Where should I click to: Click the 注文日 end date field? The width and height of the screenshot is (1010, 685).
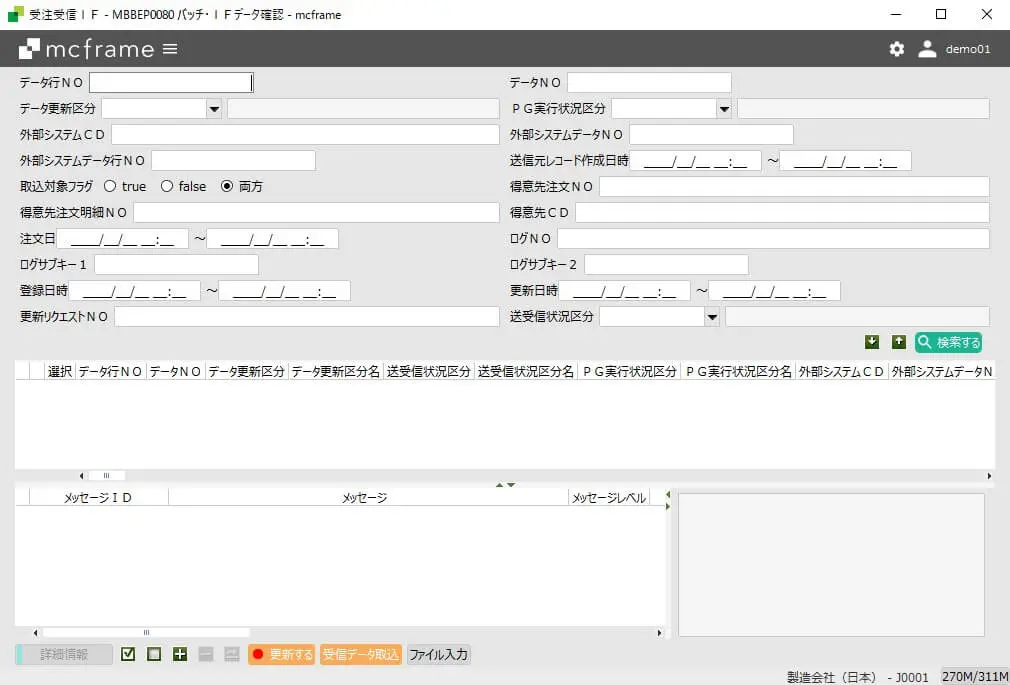click(272, 238)
